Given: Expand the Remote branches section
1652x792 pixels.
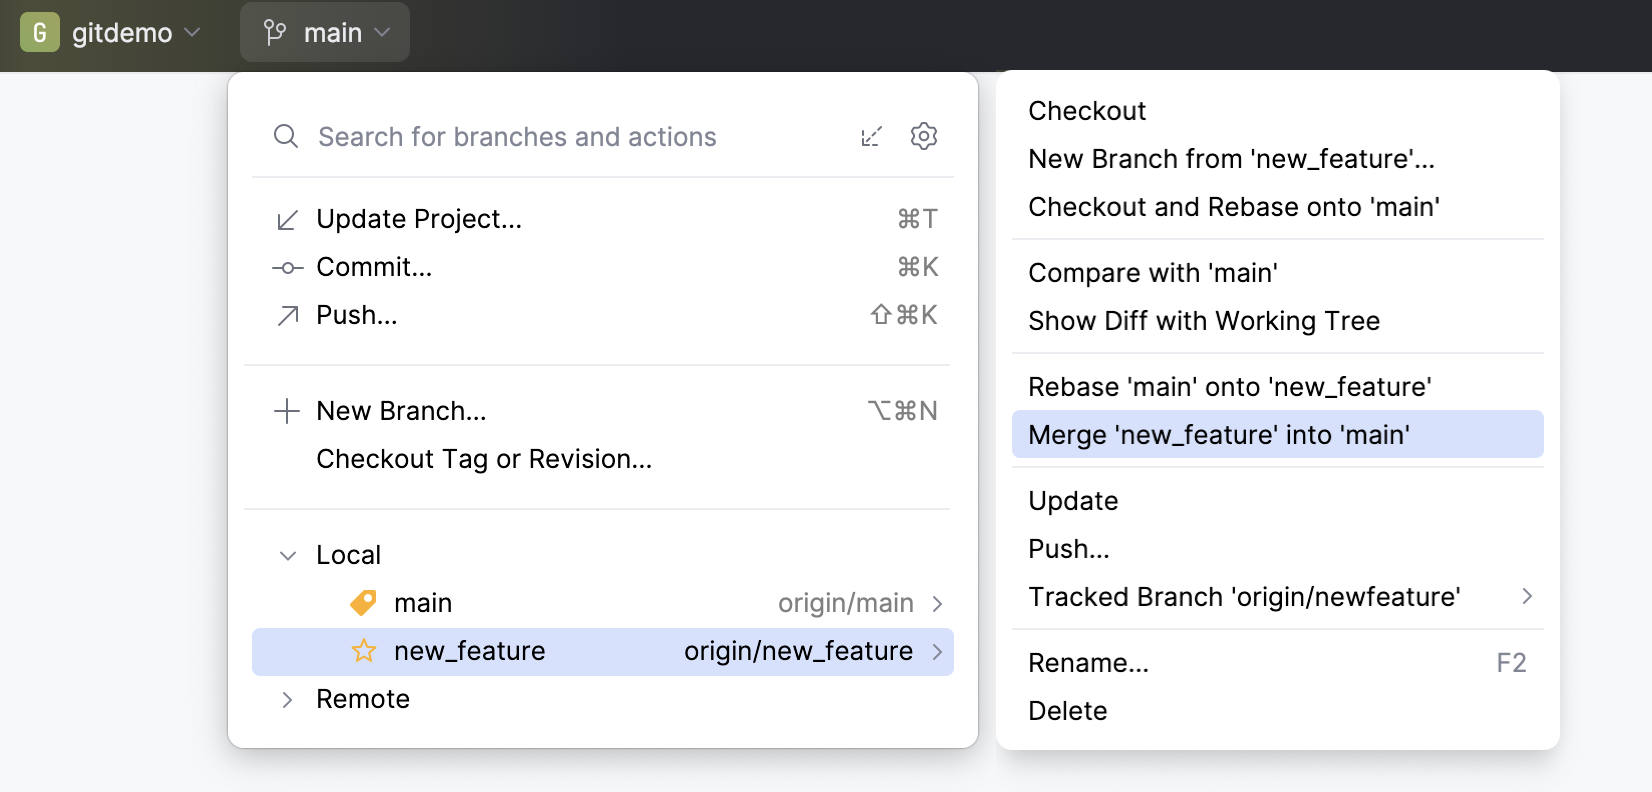Looking at the screenshot, I should 287,699.
